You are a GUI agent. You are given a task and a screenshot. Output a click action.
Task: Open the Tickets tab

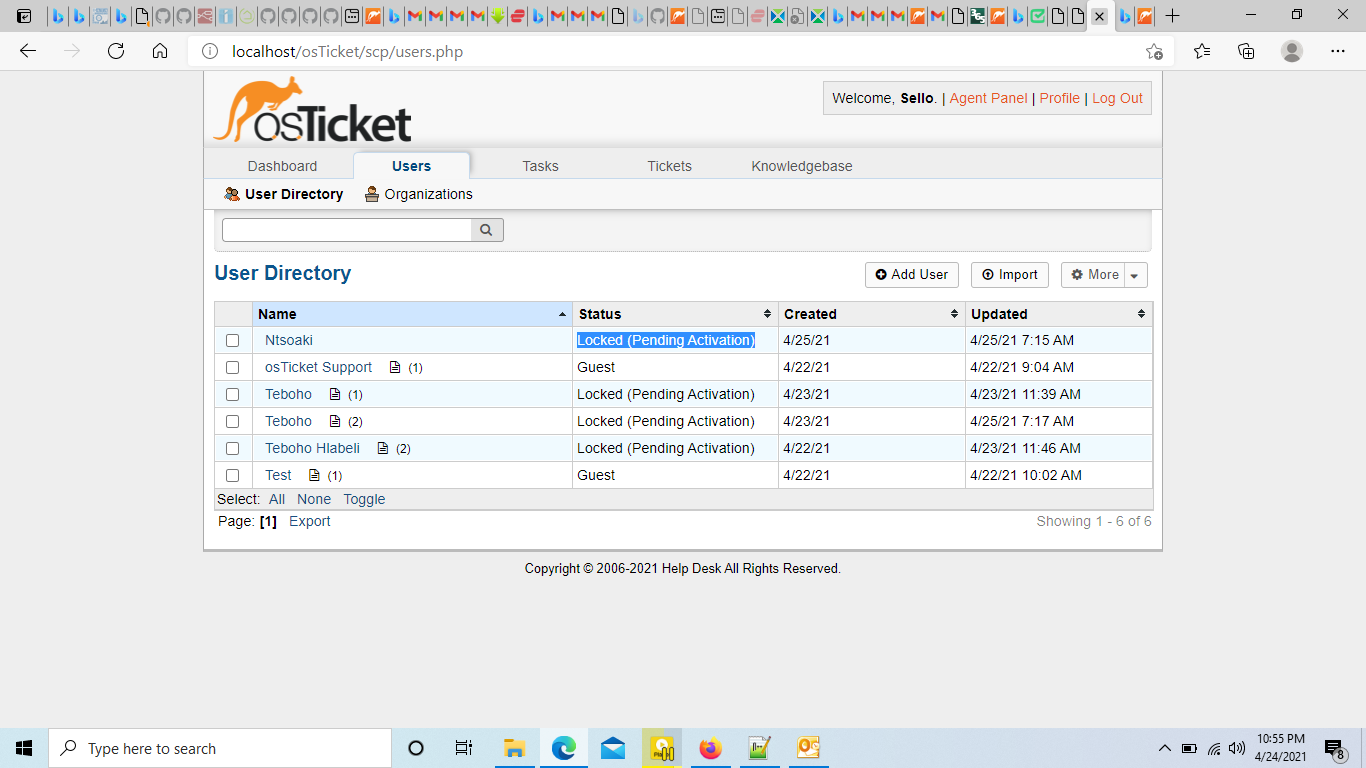click(669, 166)
